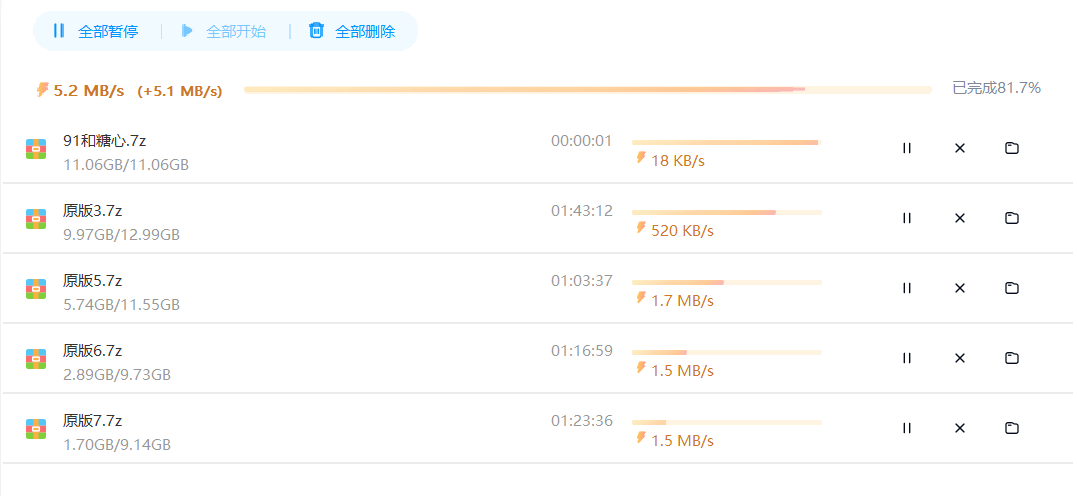Click the overall download progress bar
This screenshot has width=1077, height=496.
pos(587,89)
